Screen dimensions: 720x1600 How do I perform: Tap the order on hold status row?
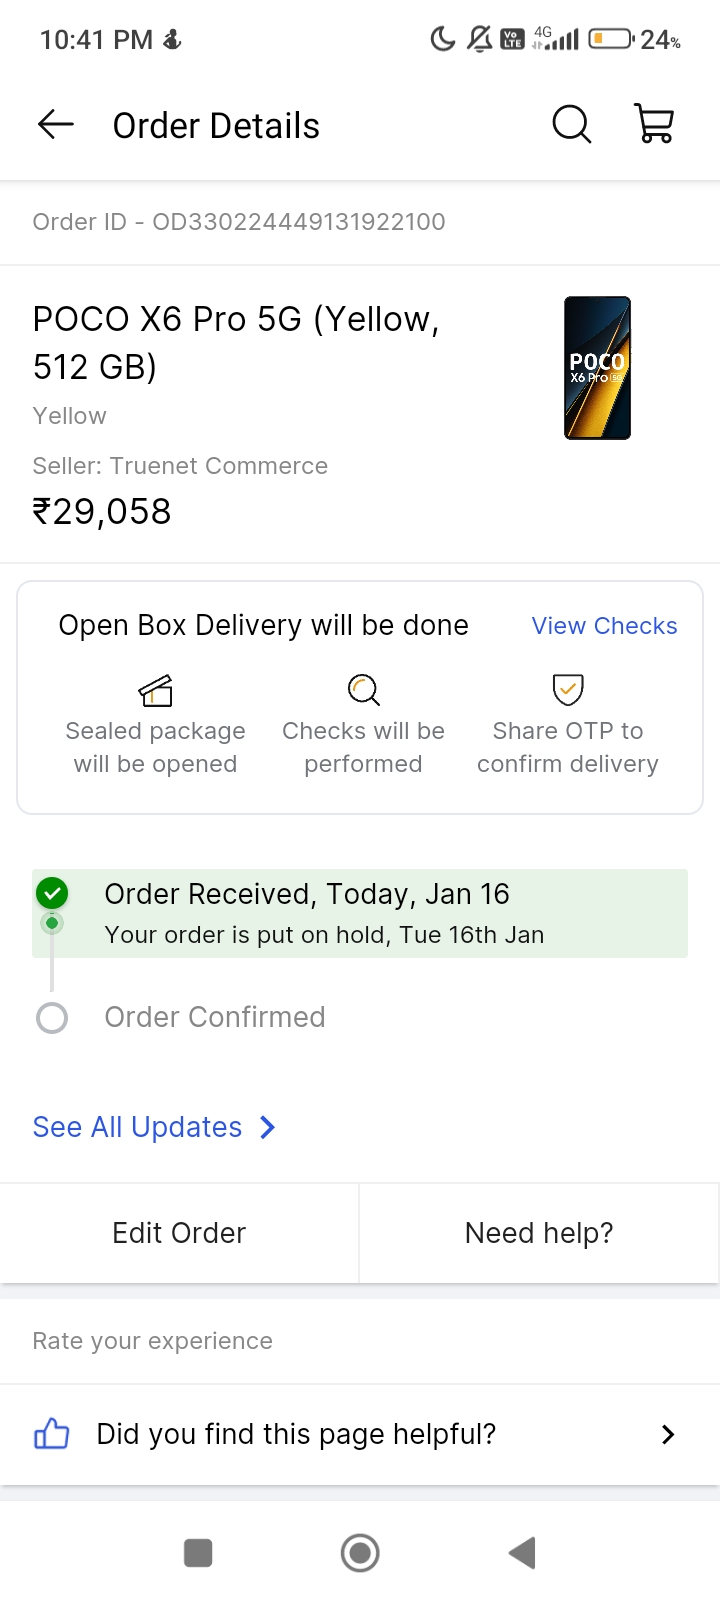325,935
